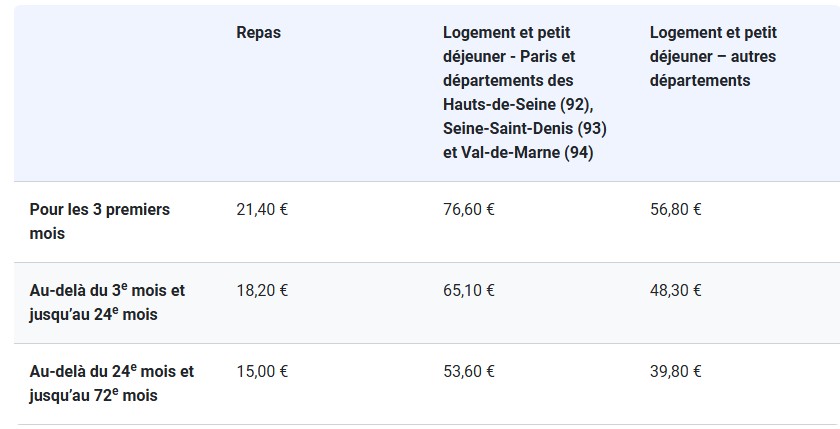Select the 'Au-delà du 3e mois' row label
This screenshot has width=840, height=429.
(x=107, y=302)
